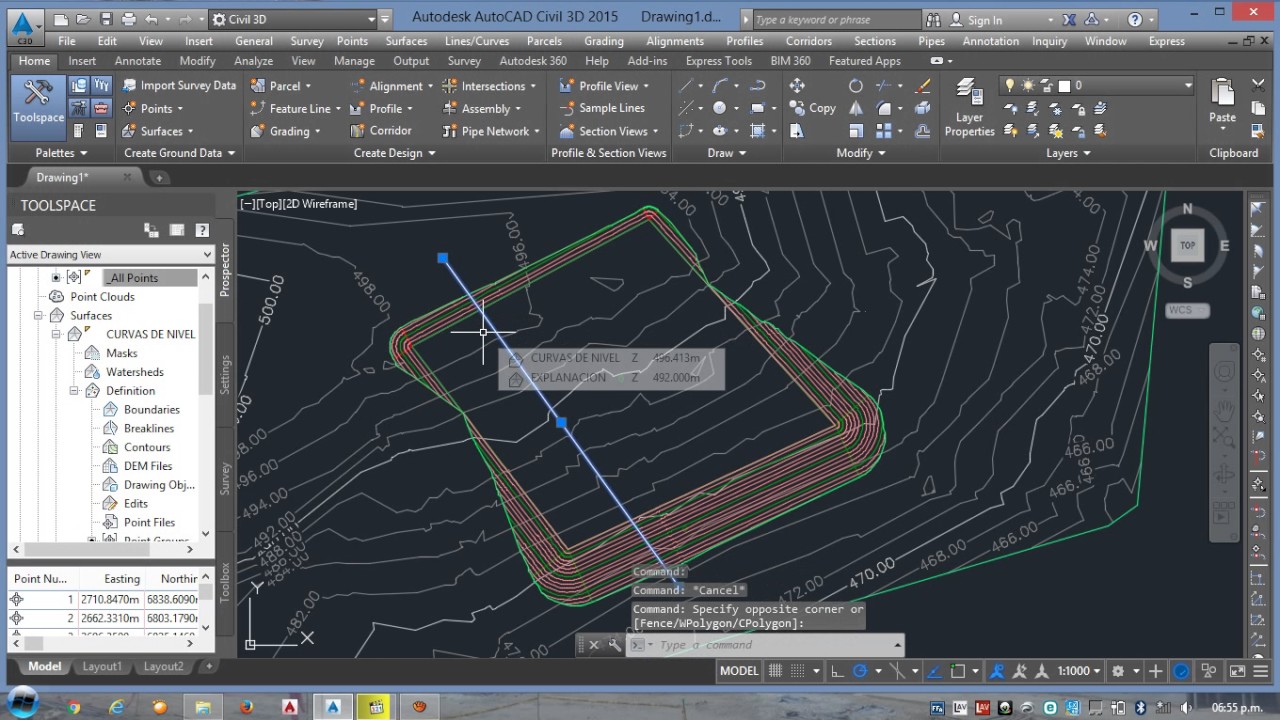Viewport: 1280px width, 720px height.
Task: Collapse the CURVAS DE NIVEL surface node
Action: 56,334
